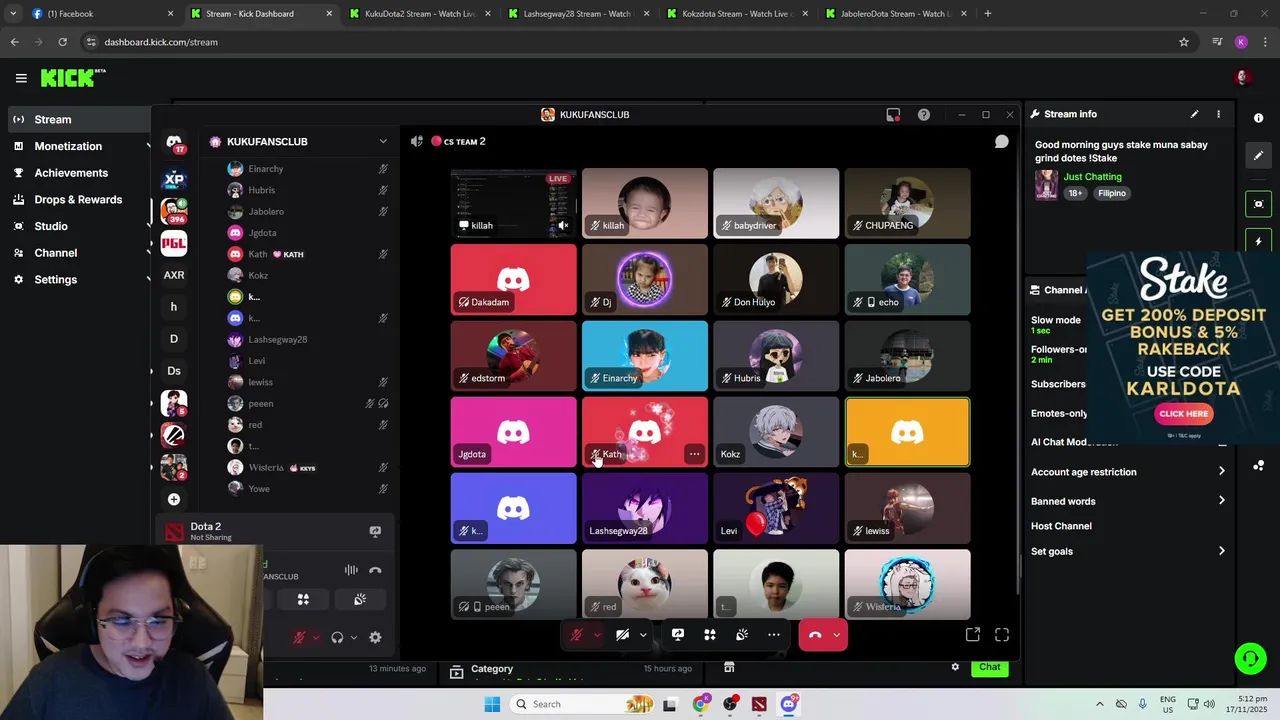Click Just Chatting category link
The image size is (1280, 720).
tap(1092, 177)
